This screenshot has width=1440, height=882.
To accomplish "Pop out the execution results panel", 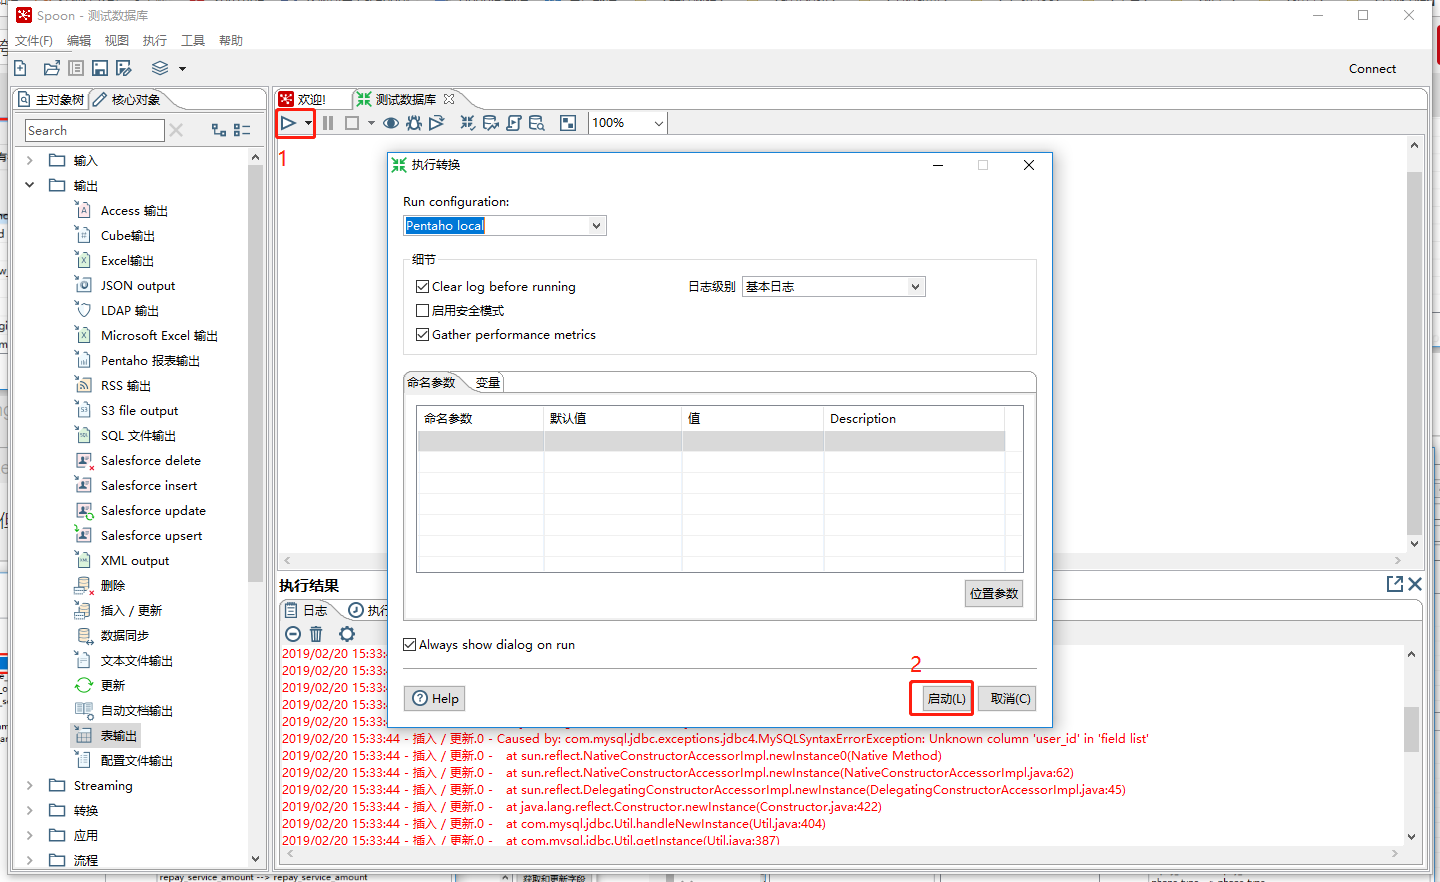I will coord(1395,584).
